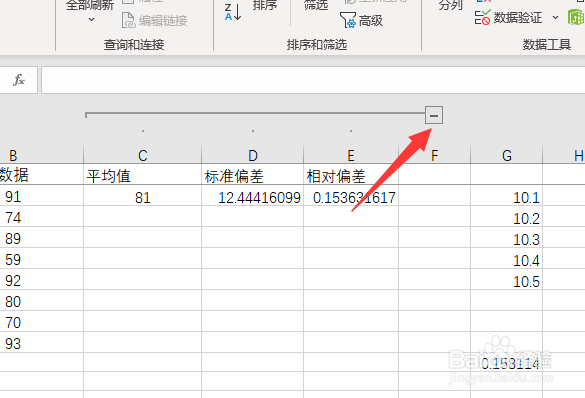
Task: Select the cell containing 81
Action: coord(143,195)
